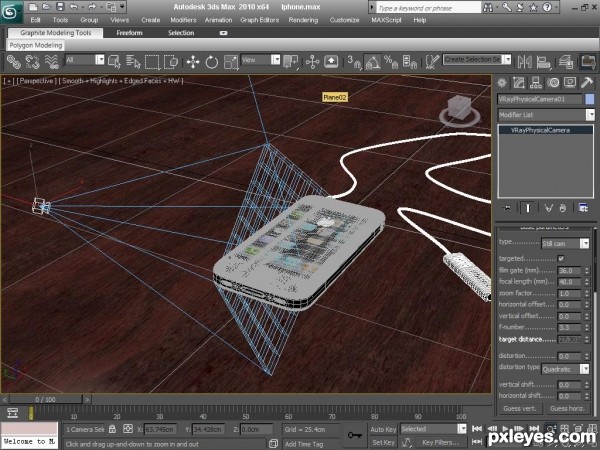The height and width of the screenshot is (450, 600).
Task: Open camera type Still cam dropdown
Action: [565, 243]
